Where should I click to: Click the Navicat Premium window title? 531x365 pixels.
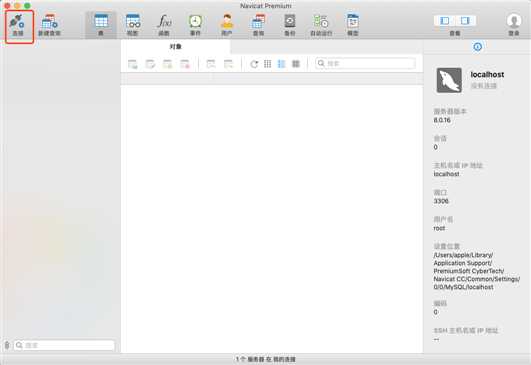click(x=266, y=6)
